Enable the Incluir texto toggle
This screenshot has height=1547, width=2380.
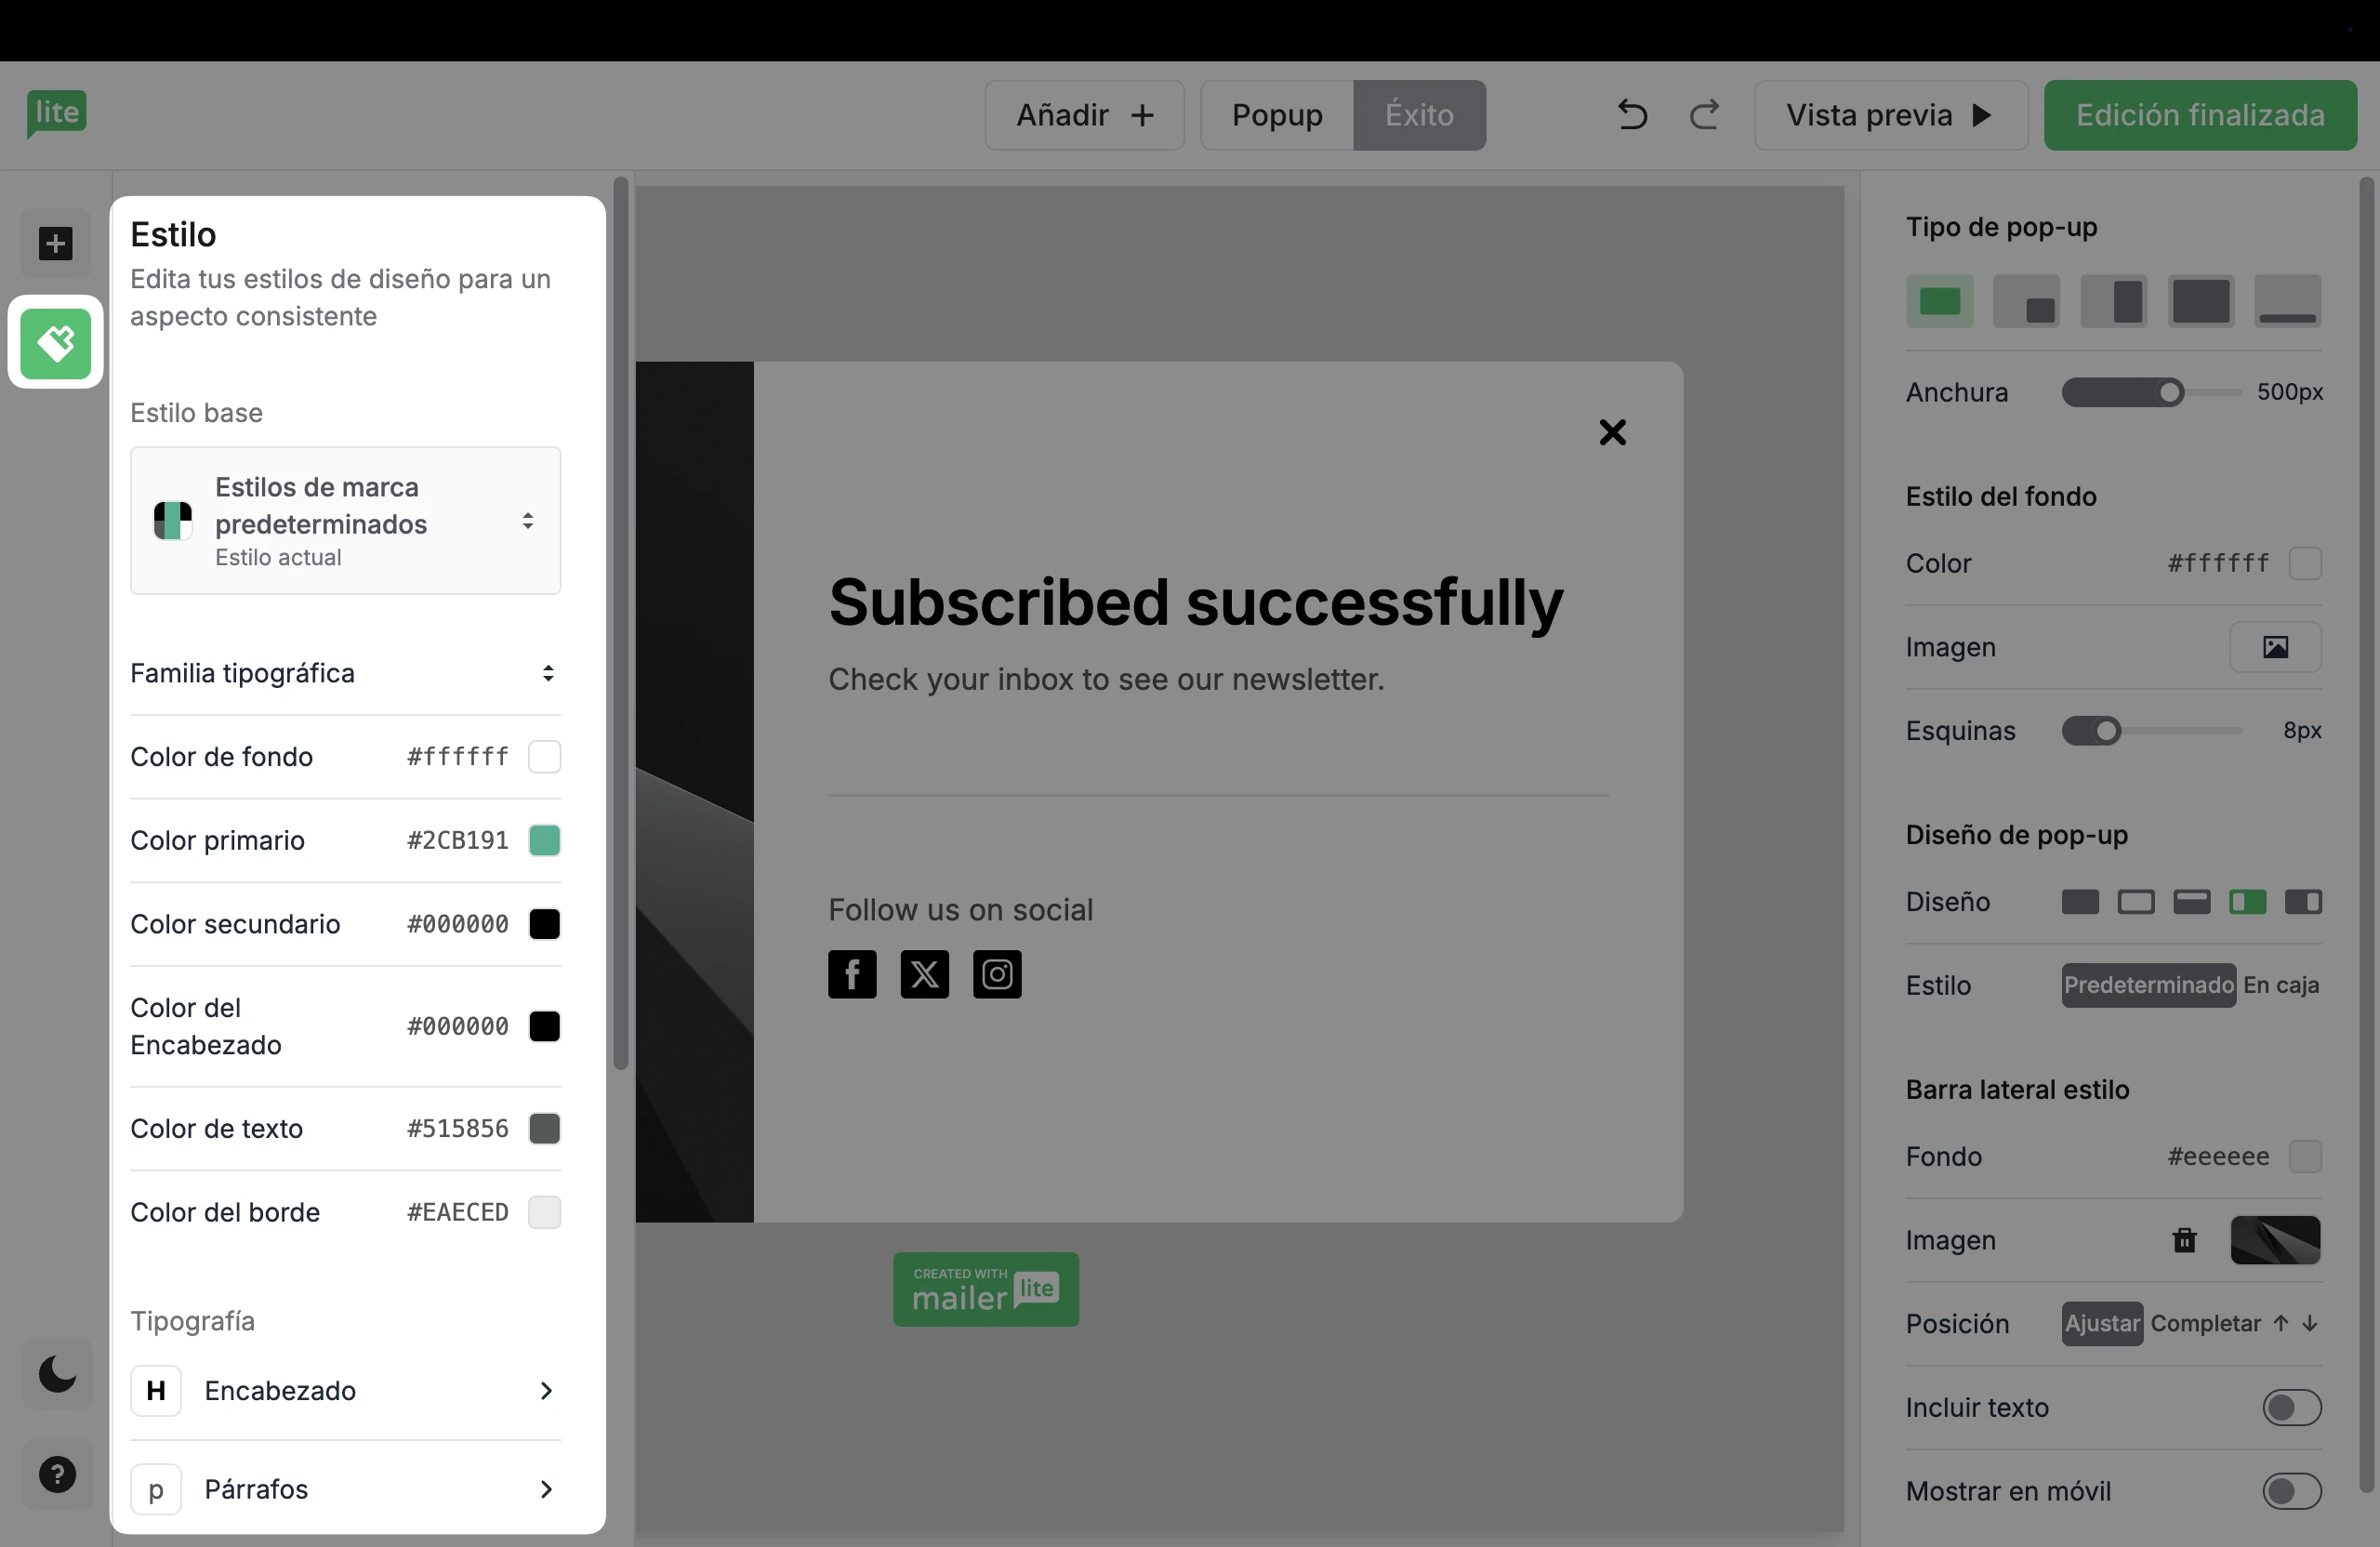click(2291, 1407)
